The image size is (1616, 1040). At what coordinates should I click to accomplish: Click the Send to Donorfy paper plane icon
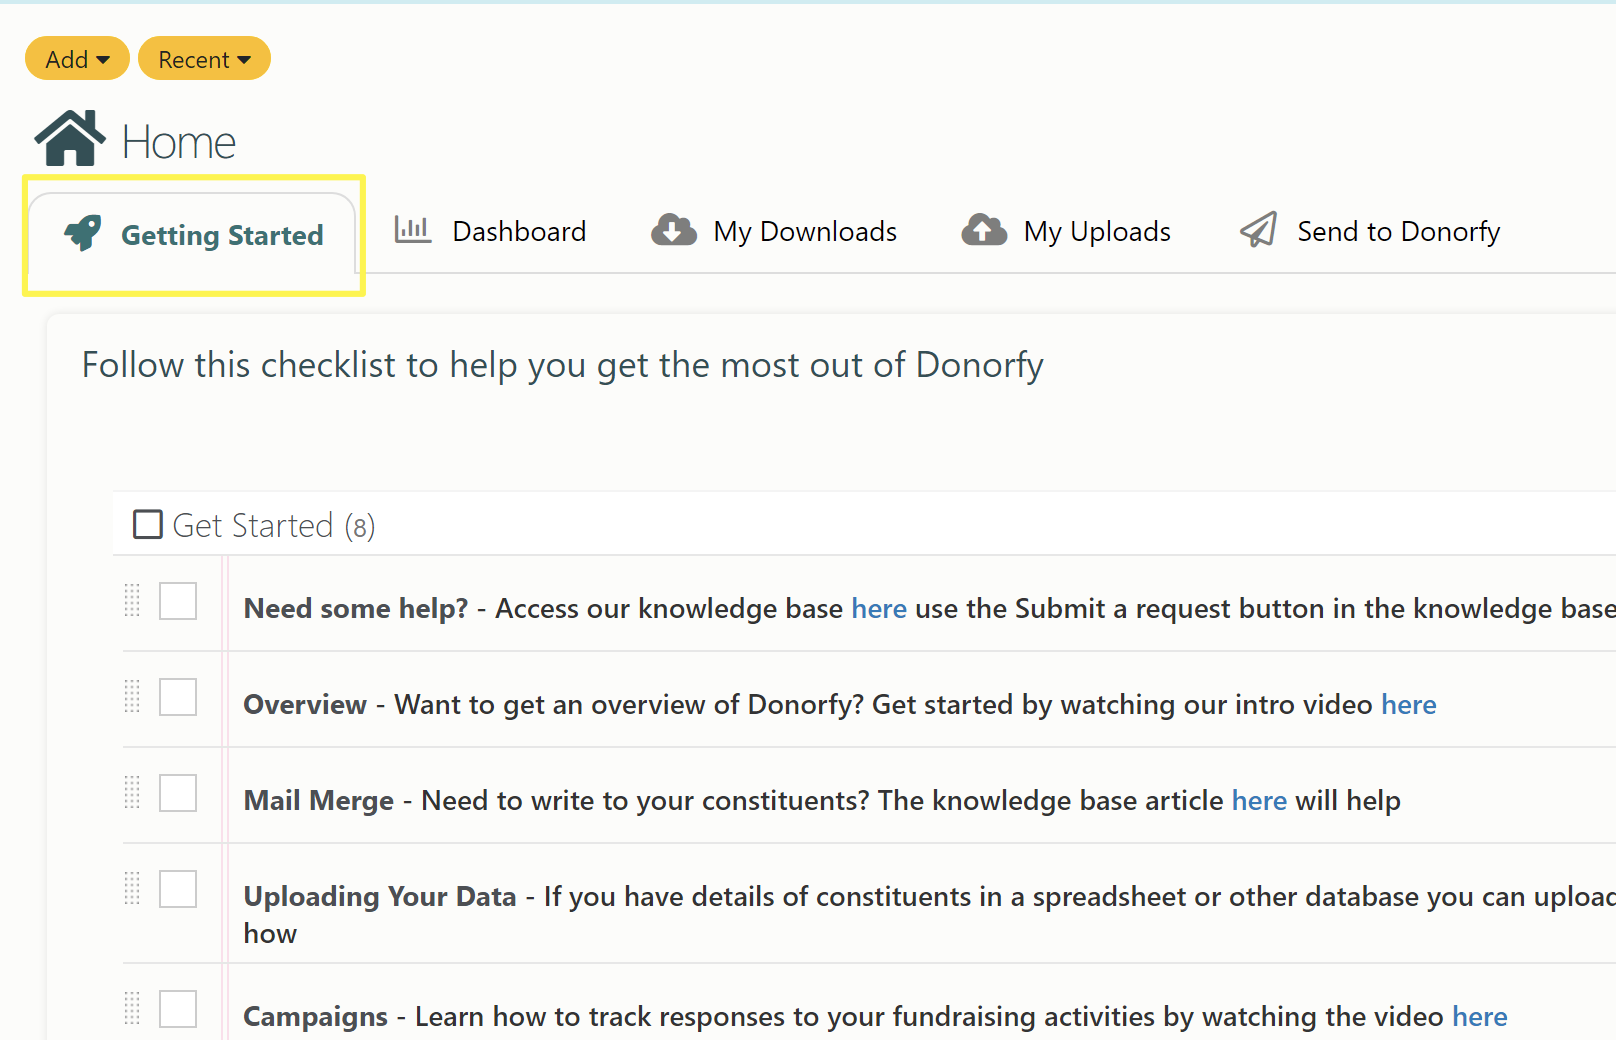coord(1259,230)
